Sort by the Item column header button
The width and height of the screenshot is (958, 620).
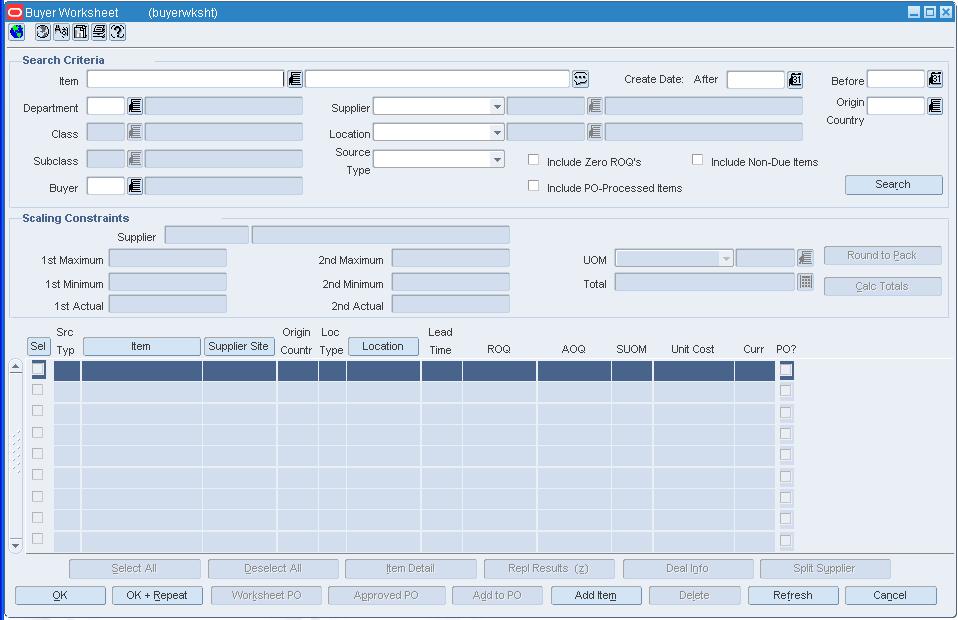coord(142,346)
